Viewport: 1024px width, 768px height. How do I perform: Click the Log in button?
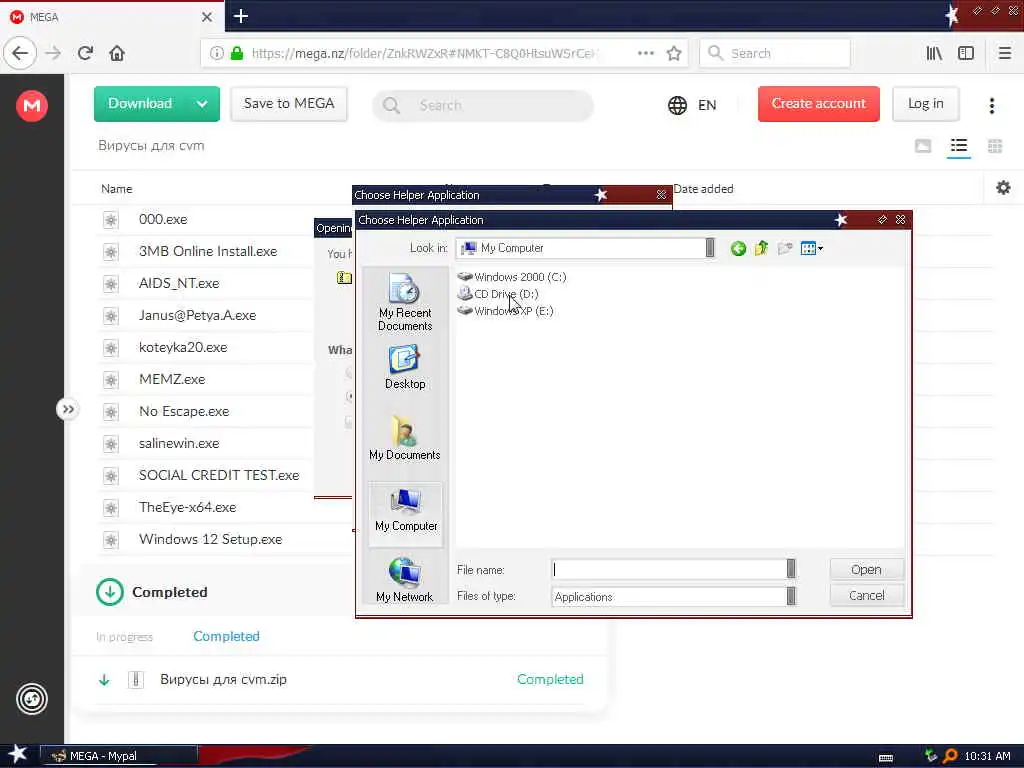(x=925, y=104)
